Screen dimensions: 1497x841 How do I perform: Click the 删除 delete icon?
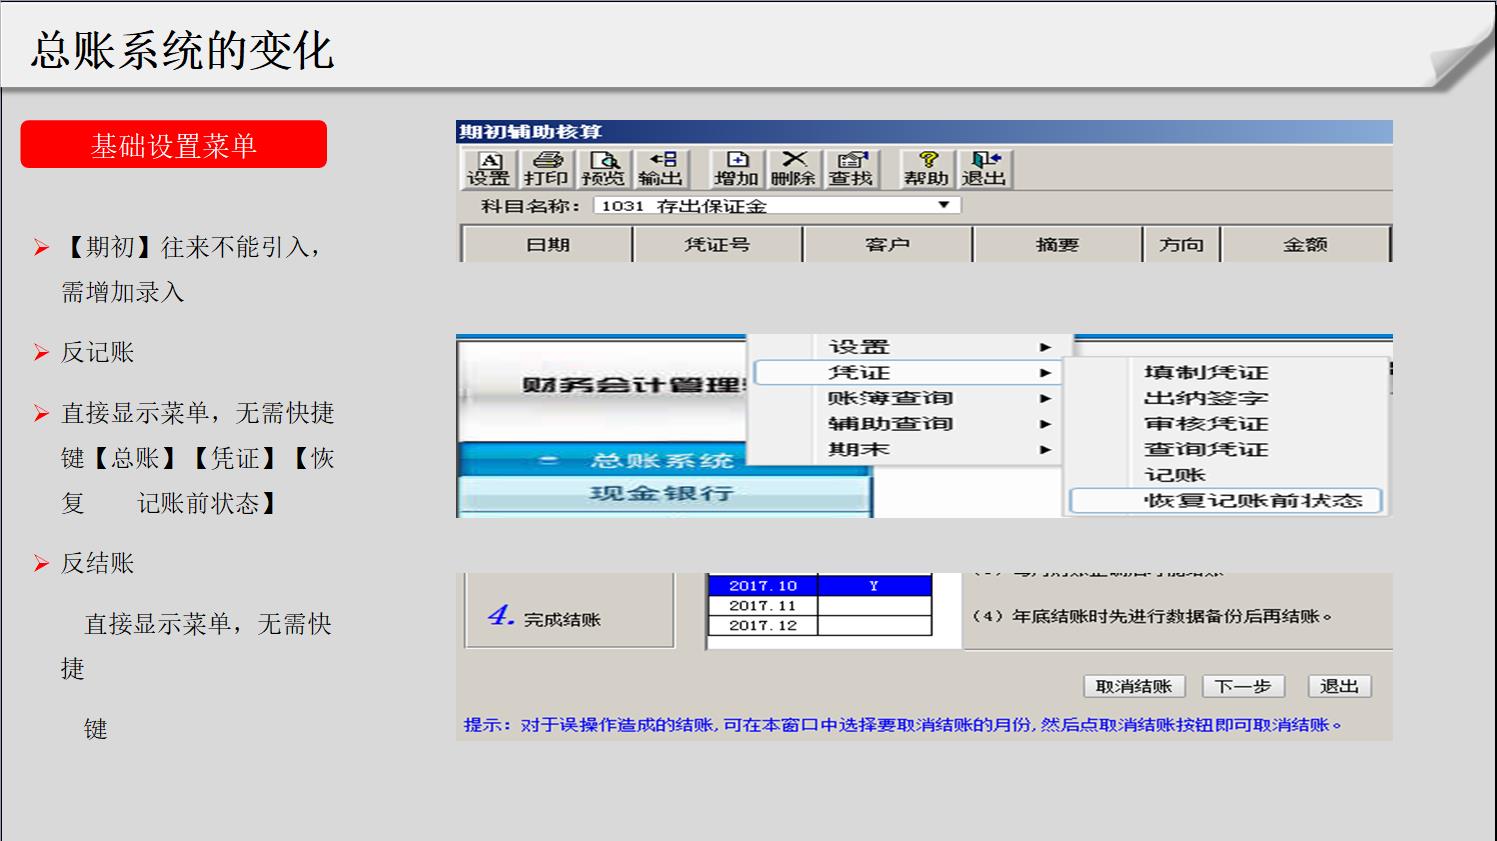[793, 169]
